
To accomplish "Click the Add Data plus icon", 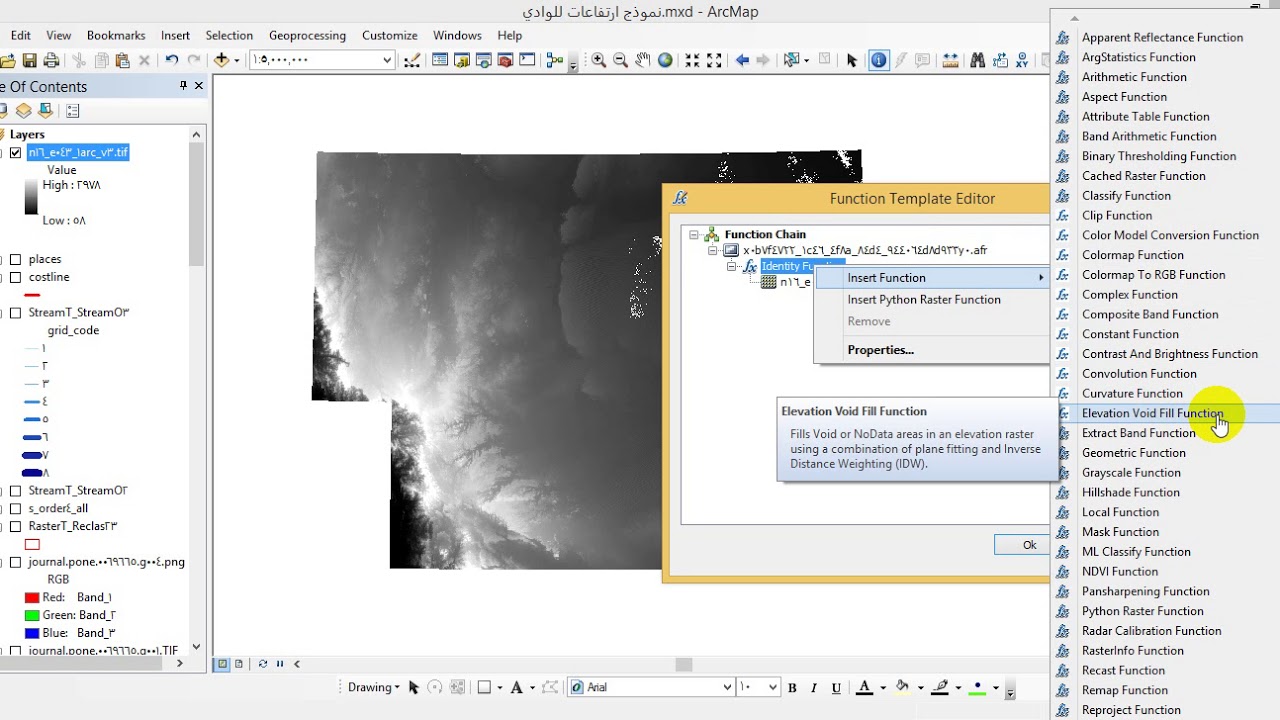I will click(x=221, y=60).
